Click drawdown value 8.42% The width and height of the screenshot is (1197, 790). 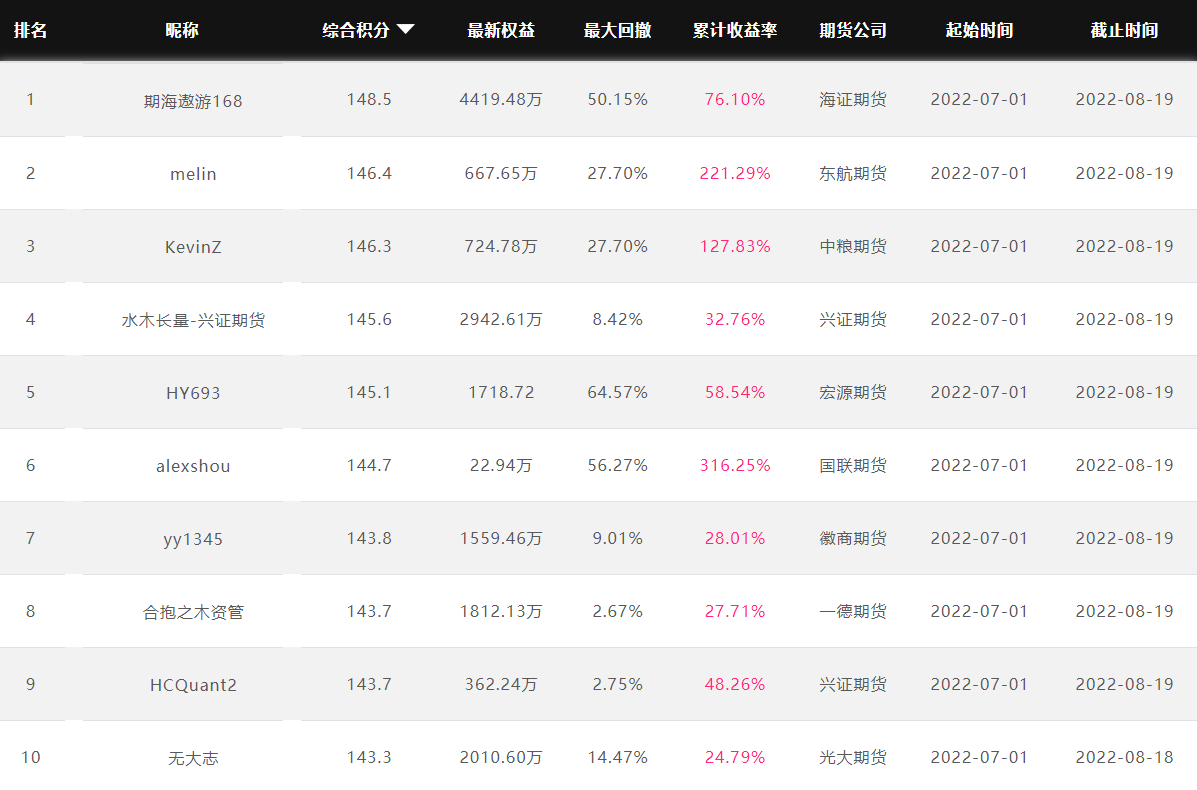(618, 319)
